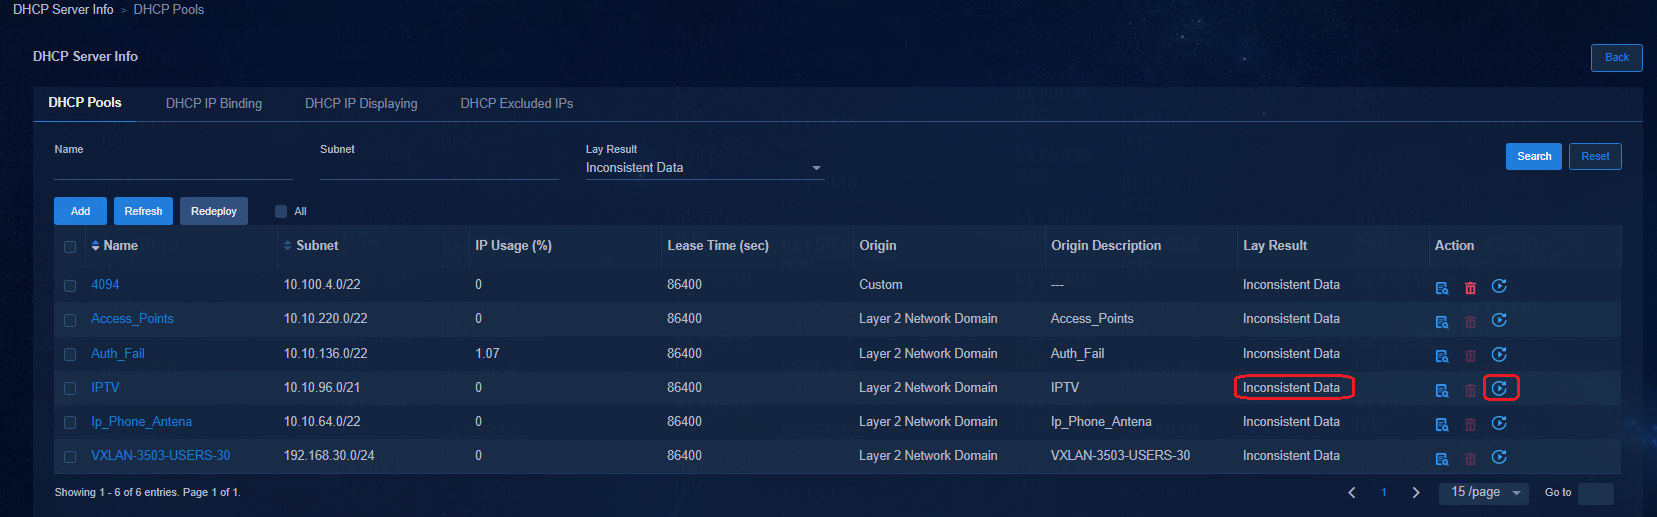1657x517 pixels.
Task: Open the Auth_Fail pool link
Action: click(118, 354)
